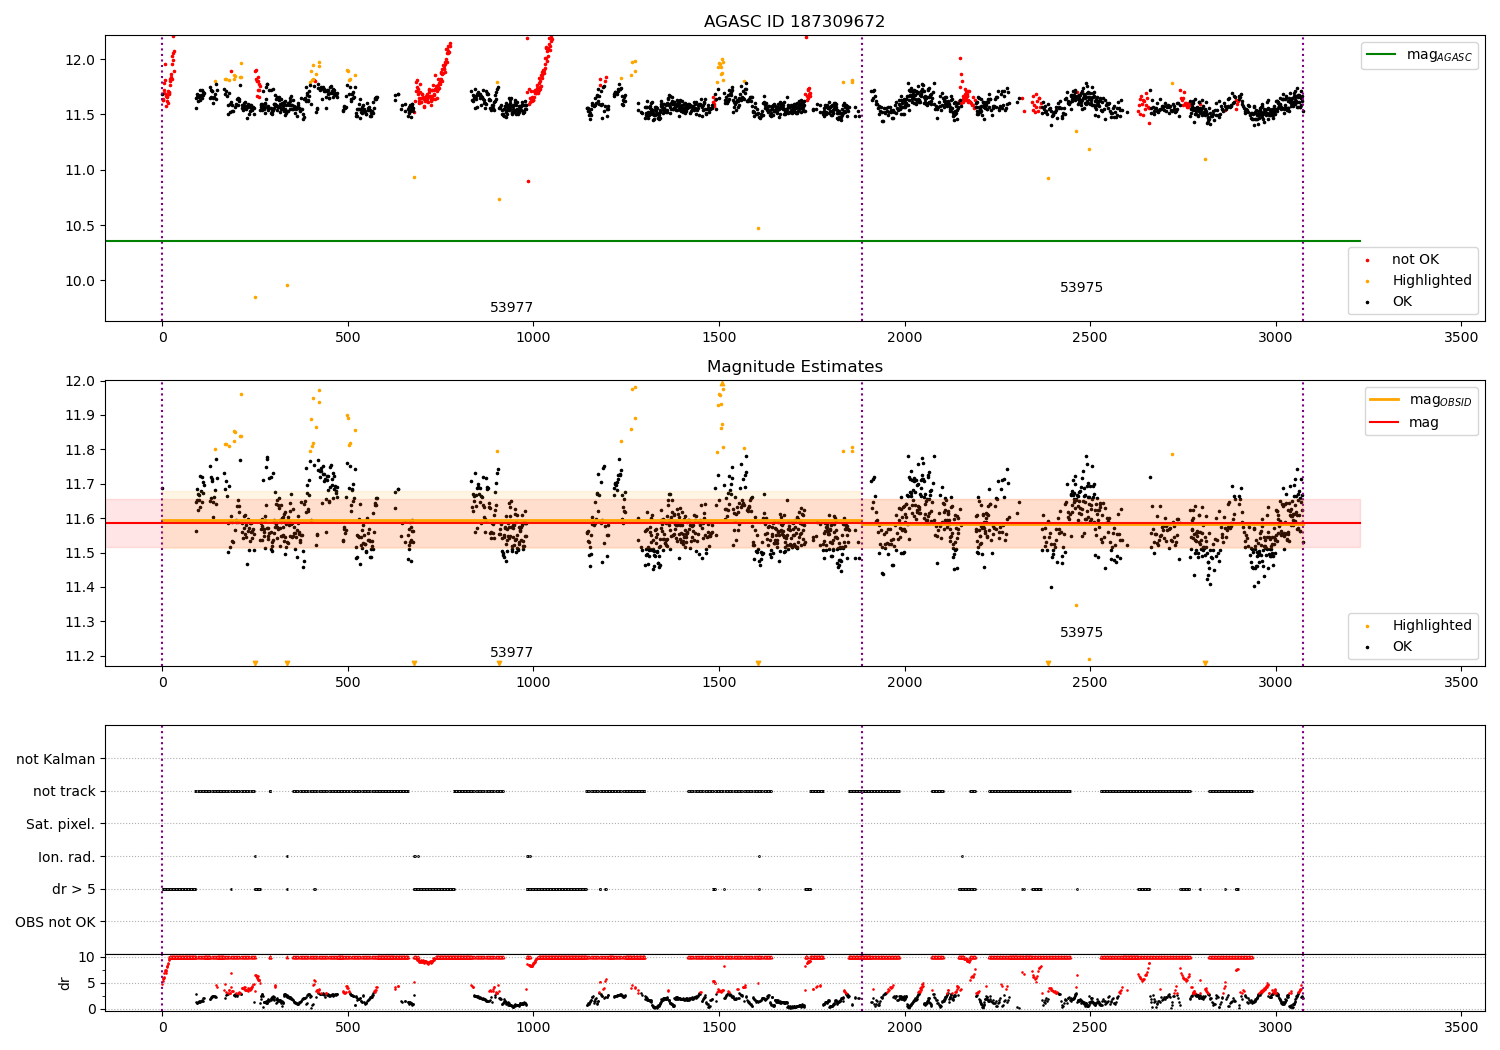Click the '53975' annotation in the top plot
This screenshot has height=1050, width=1500.
(1081, 288)
